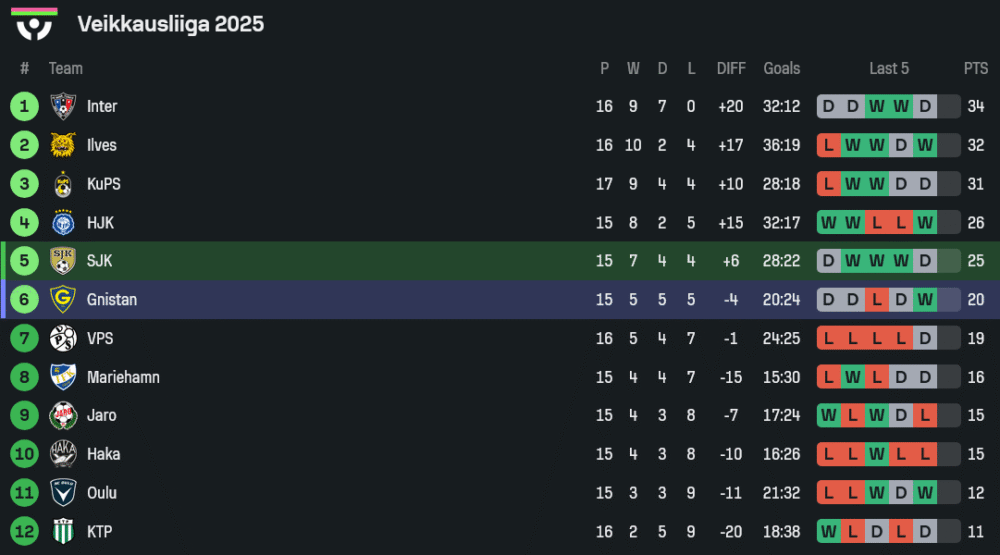Open the Haka team link
The width and height of the screenshot is (1000, 555).
tap(103, 454)
